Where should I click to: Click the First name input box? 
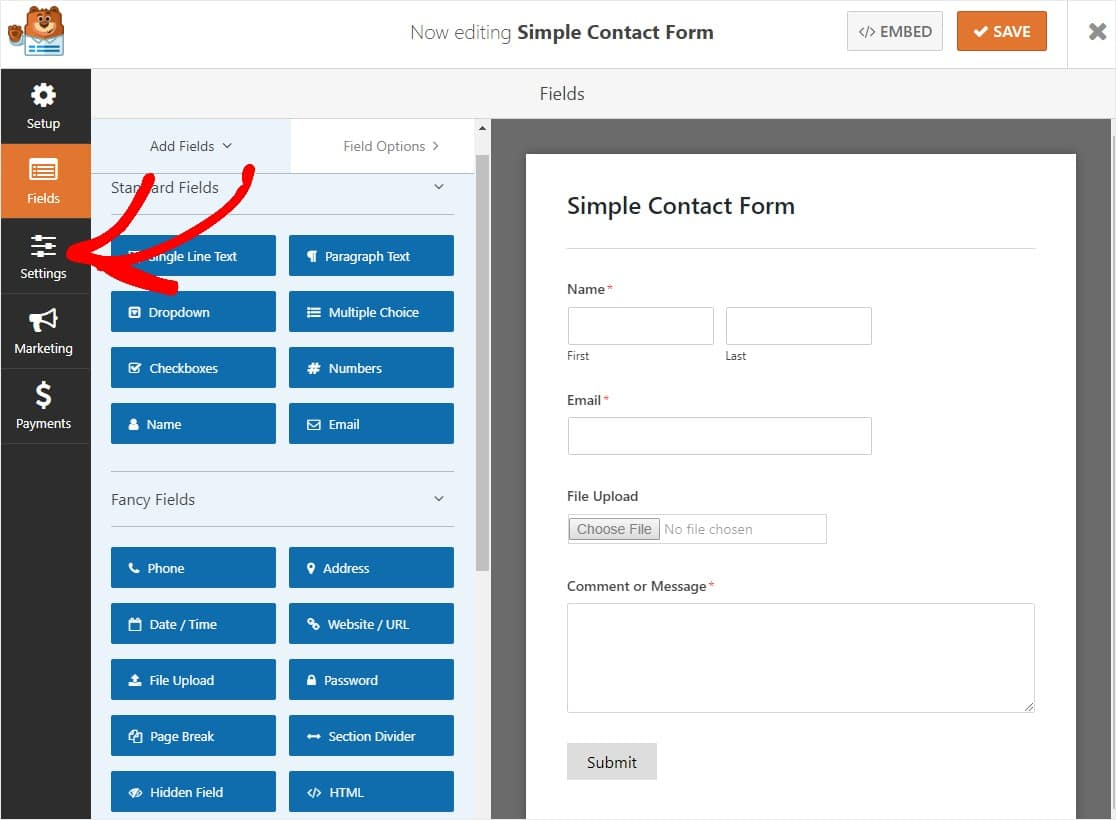click(641, 326)
